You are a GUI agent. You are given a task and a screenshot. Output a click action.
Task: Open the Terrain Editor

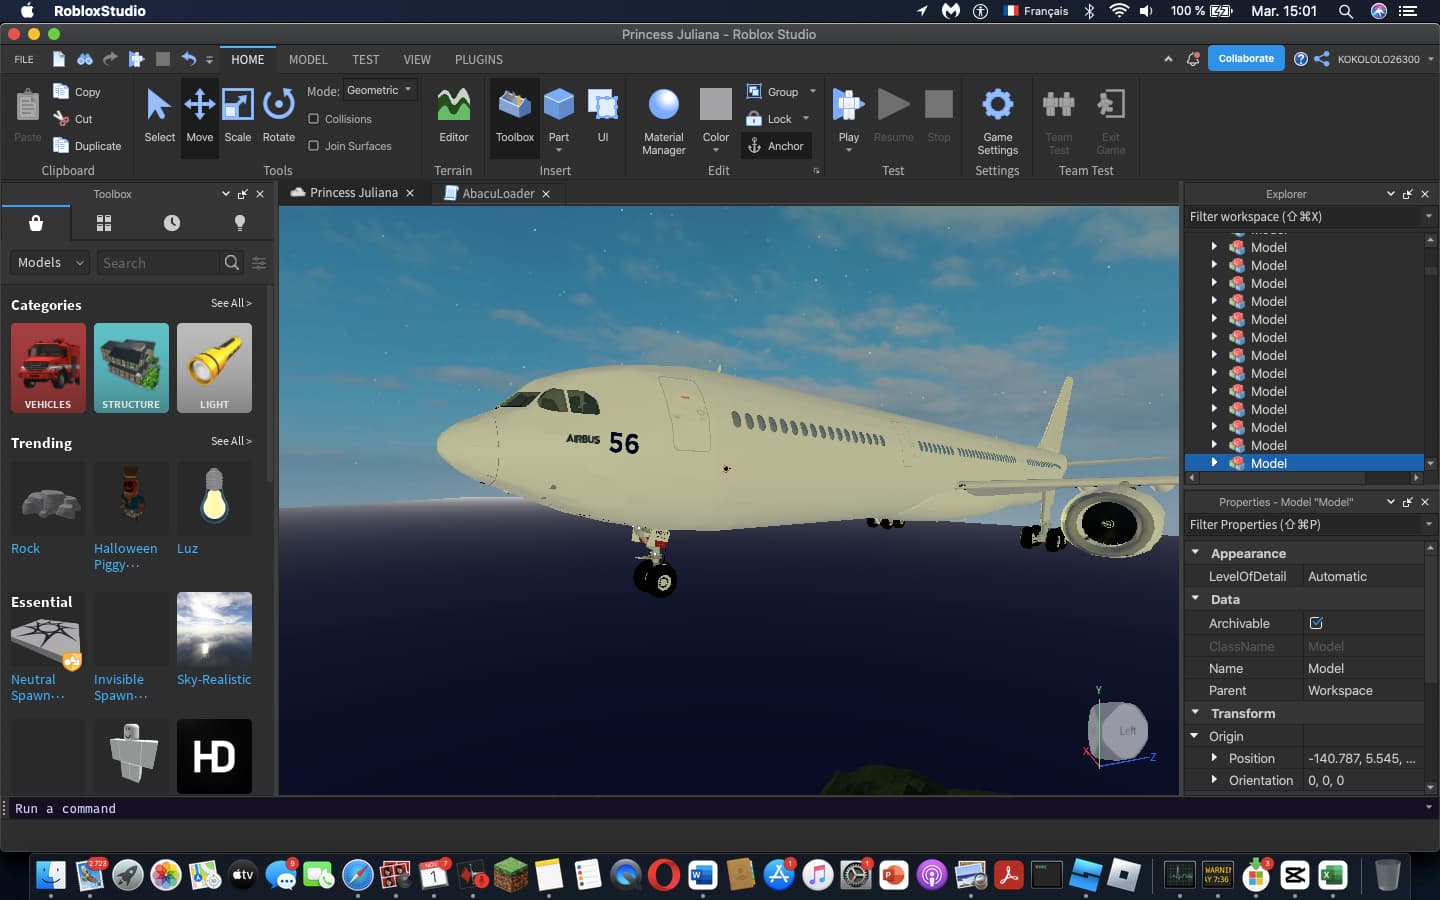click(453, 115)
